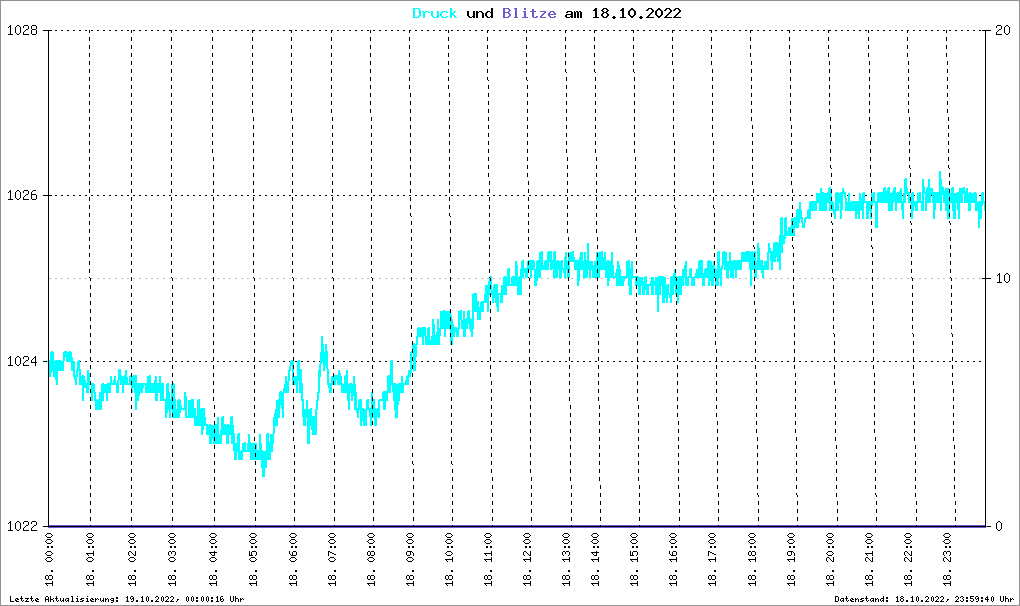Image resolution: width=1020 pixels, height=606 pixels.
Task: Click the '18. 18:00' time axis label
Action: tap(753, 559)
